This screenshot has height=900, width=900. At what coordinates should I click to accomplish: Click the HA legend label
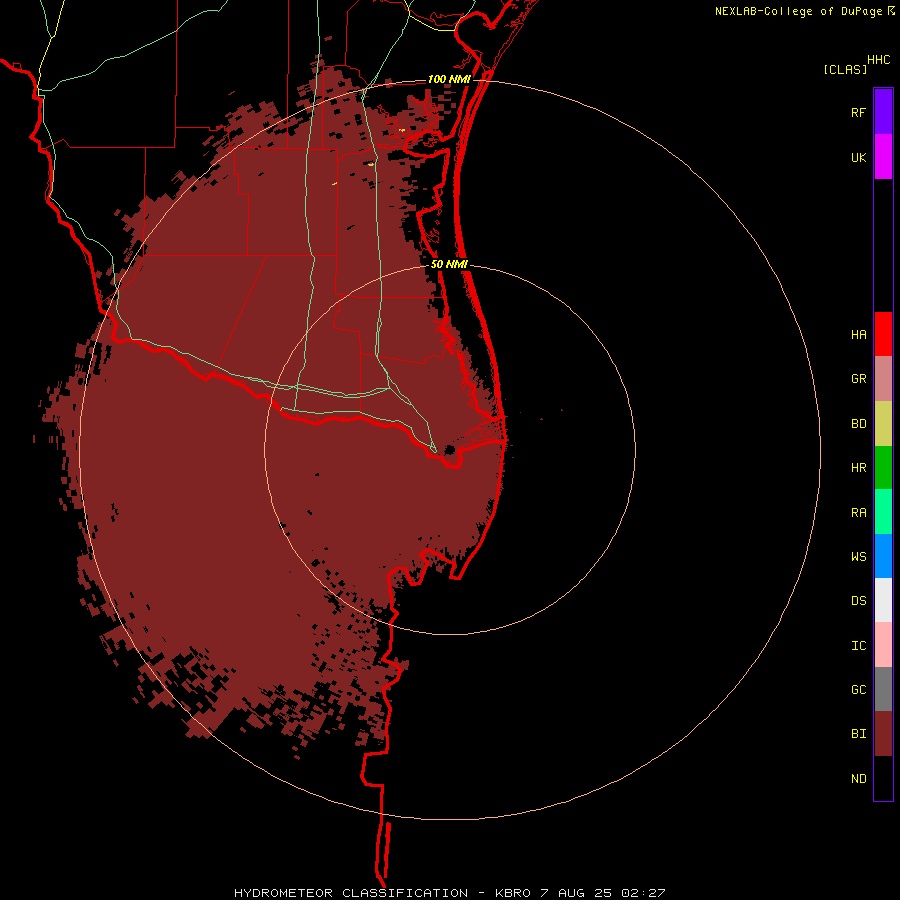858,335
